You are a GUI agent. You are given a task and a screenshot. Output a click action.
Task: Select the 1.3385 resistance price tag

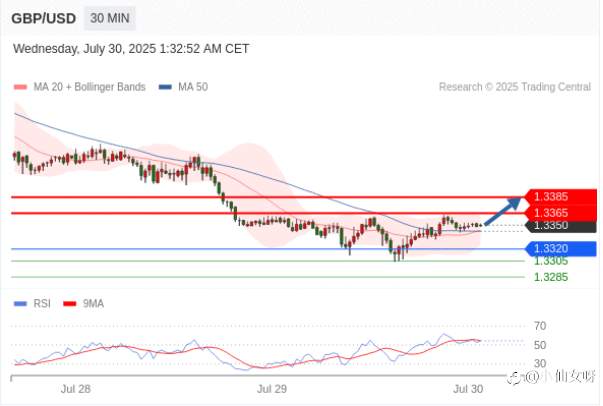[561, 197]
